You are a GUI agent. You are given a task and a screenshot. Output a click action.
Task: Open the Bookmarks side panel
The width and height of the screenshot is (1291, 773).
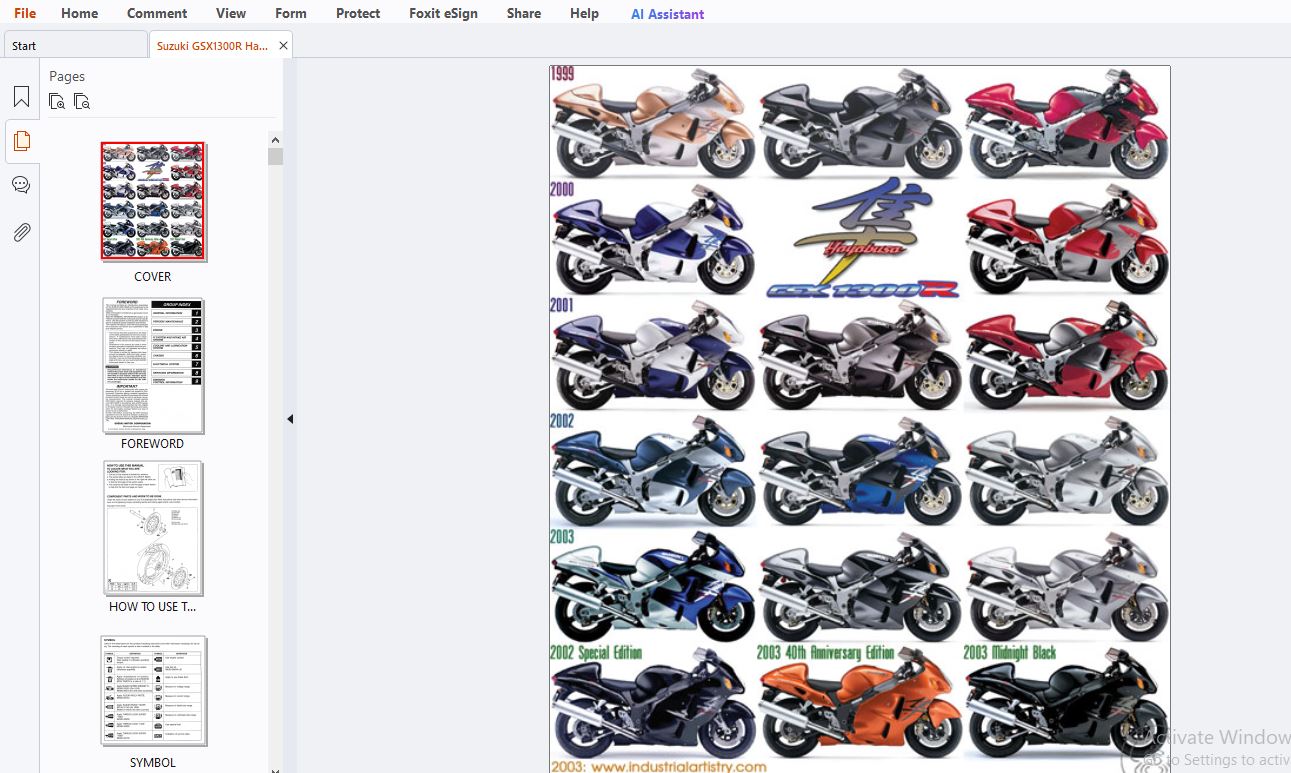pos(21,97)
